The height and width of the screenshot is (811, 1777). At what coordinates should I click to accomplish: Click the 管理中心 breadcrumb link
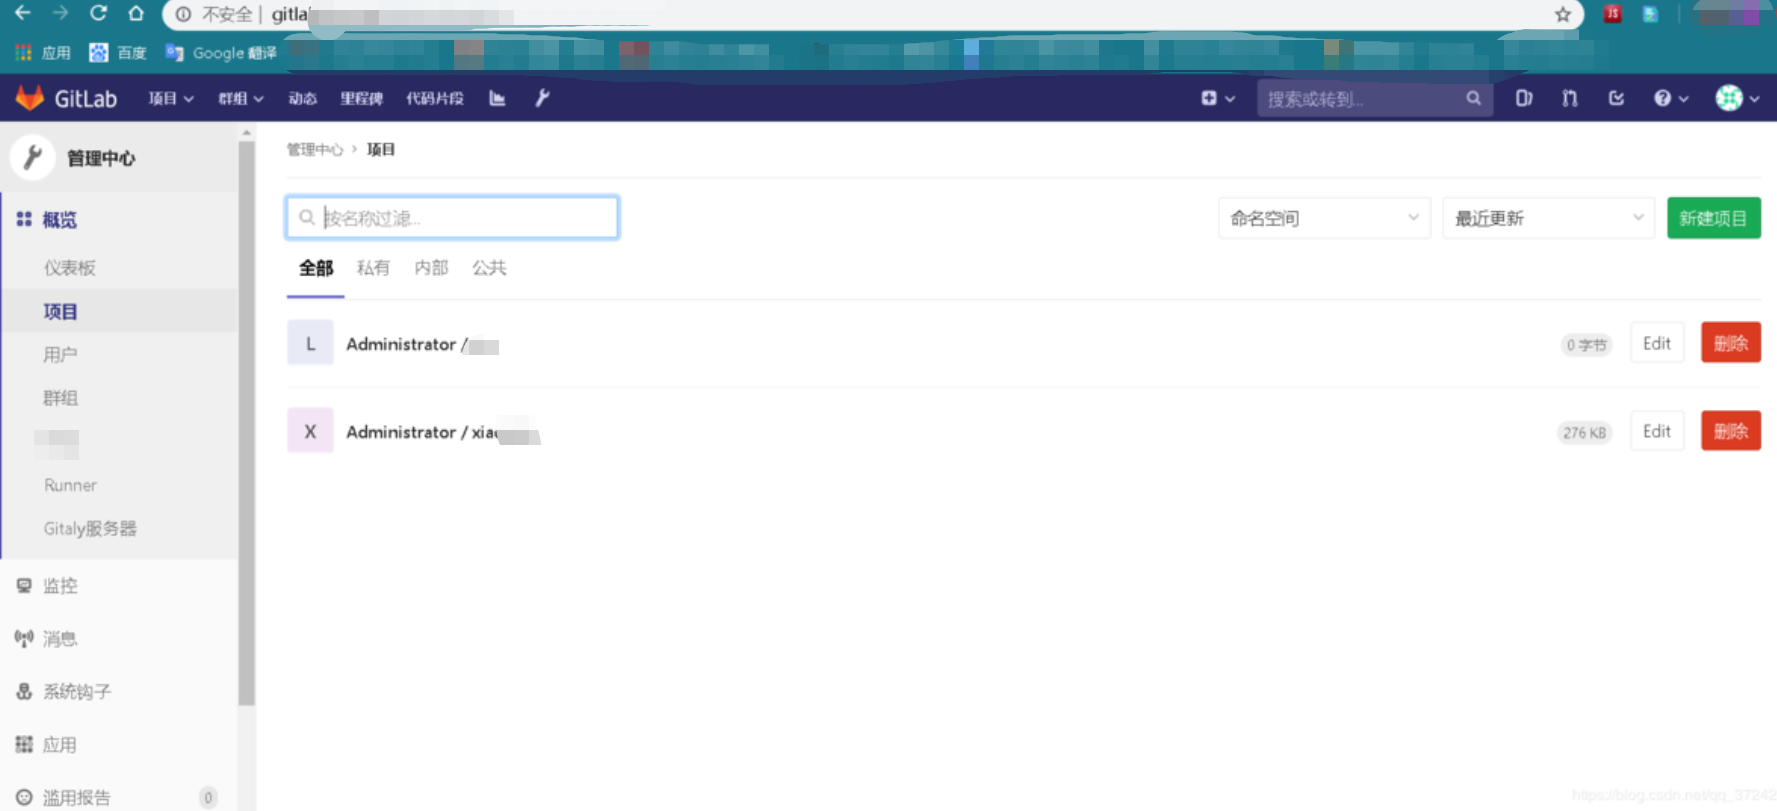pos(315,149)
